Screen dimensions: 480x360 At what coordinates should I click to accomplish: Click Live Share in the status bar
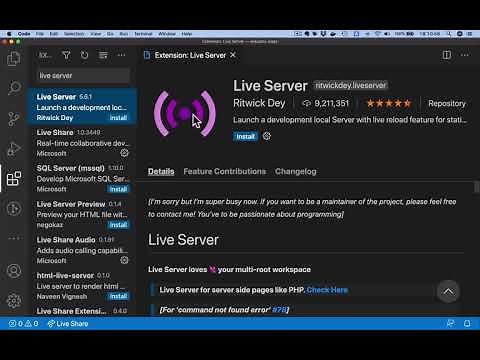pos(68,323)
